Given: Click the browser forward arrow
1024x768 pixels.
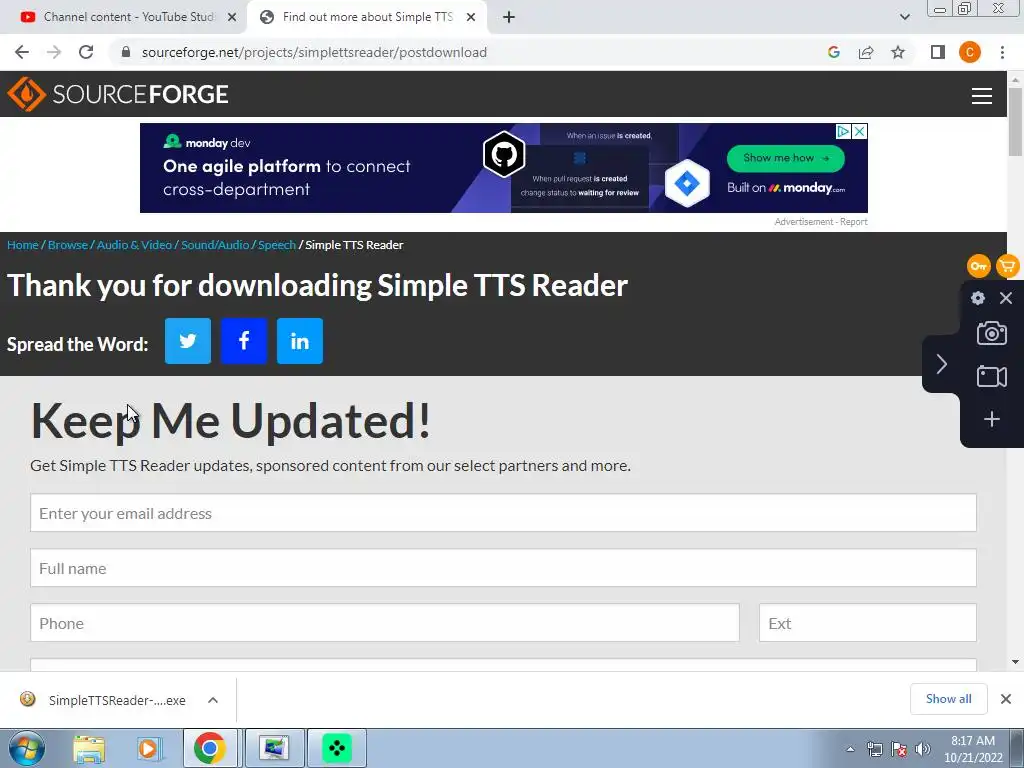Looking at the screenshot, I should tap(54, 52).
